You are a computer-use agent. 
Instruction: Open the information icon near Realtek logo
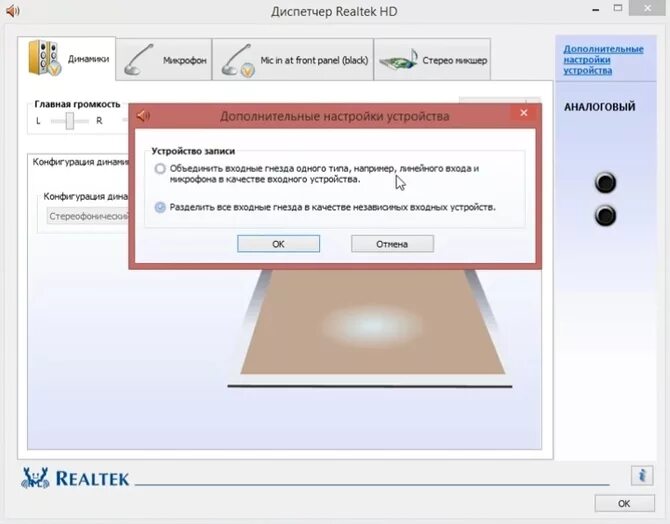tap(642, 475)
